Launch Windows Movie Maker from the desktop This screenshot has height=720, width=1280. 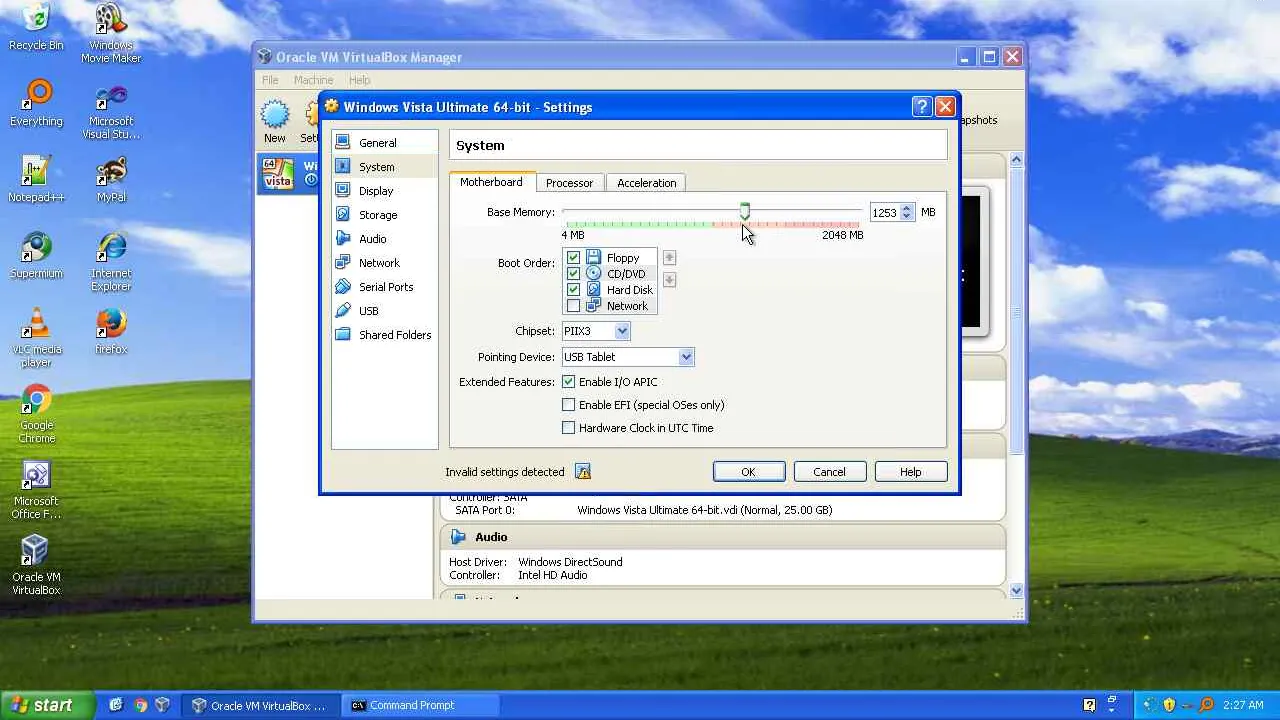pyautogui.click(x=111, y=34)
